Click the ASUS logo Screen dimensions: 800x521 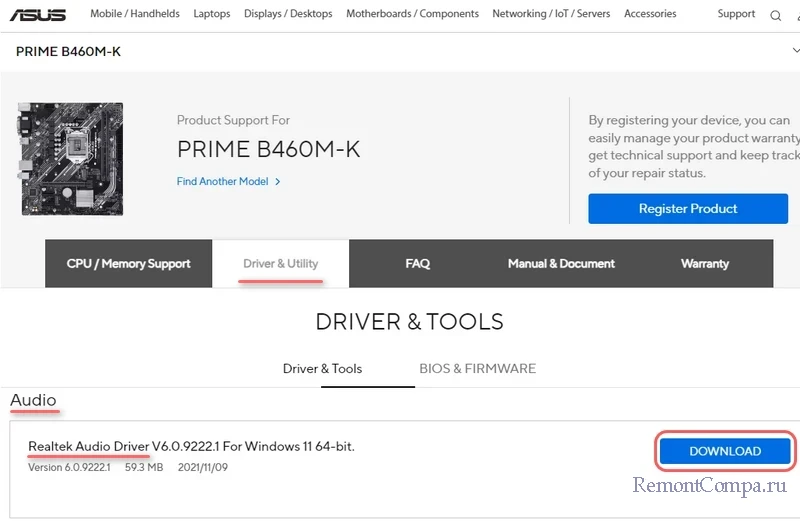[x=38, y=15]
